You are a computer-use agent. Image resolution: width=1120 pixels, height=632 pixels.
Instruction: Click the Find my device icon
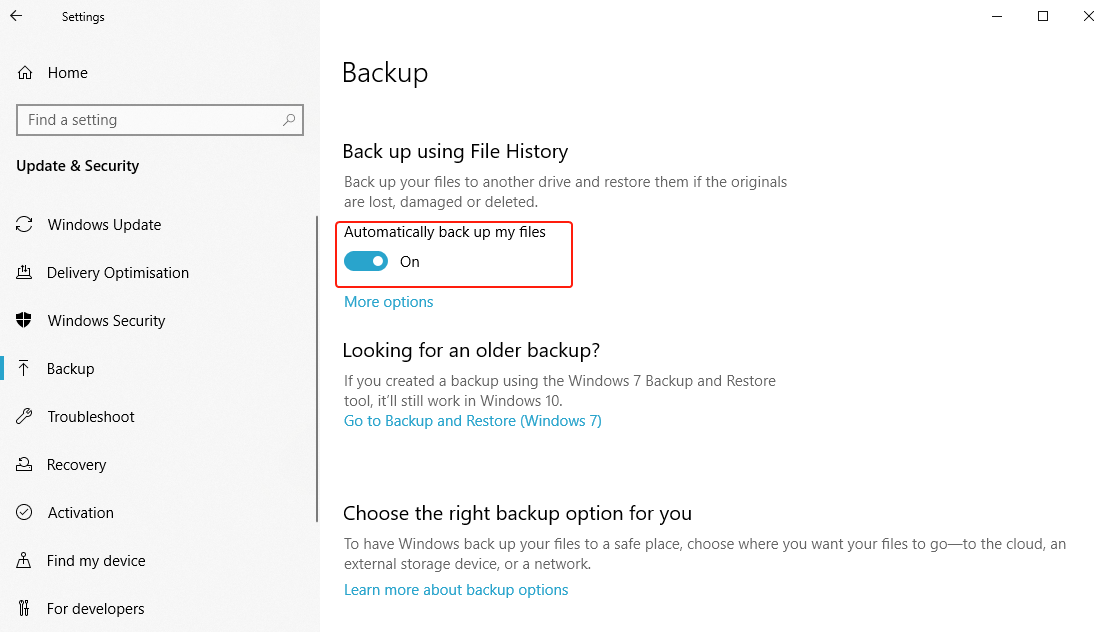(x=24, y=560)
